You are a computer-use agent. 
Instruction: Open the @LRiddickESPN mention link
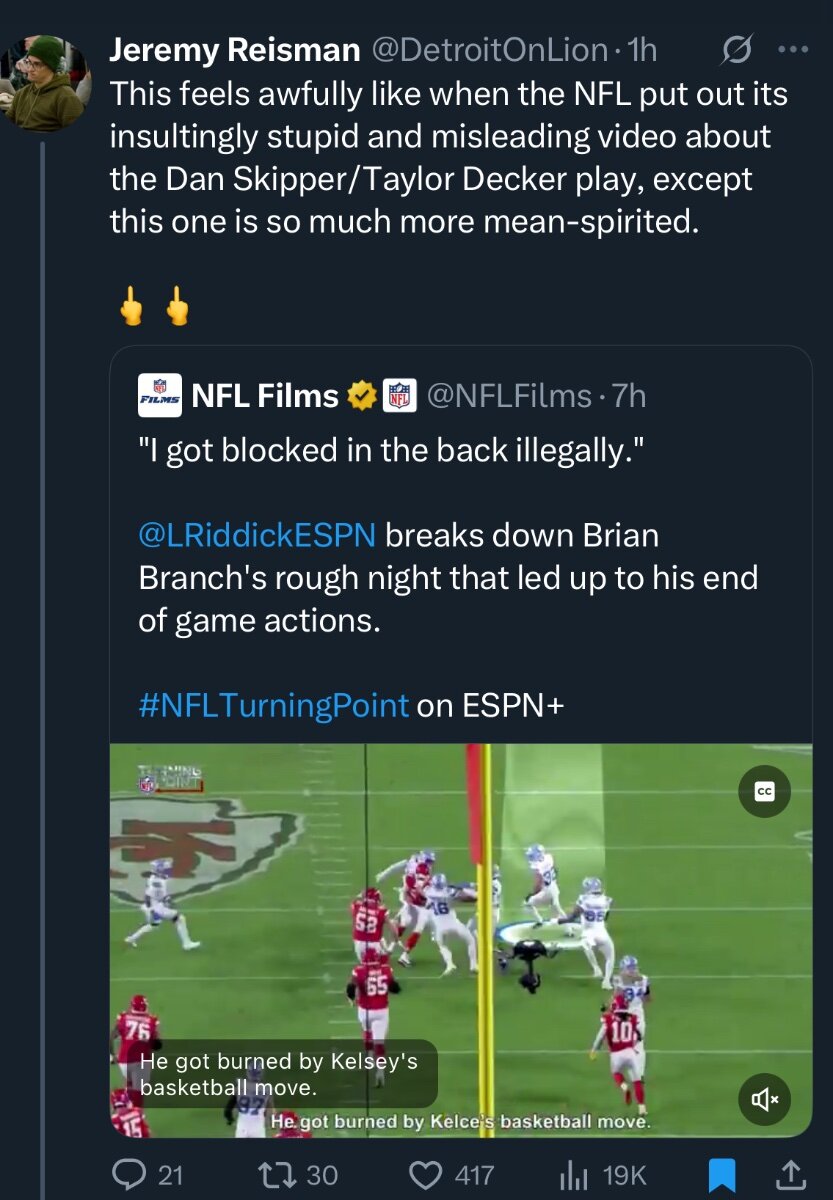pos(257,535)
